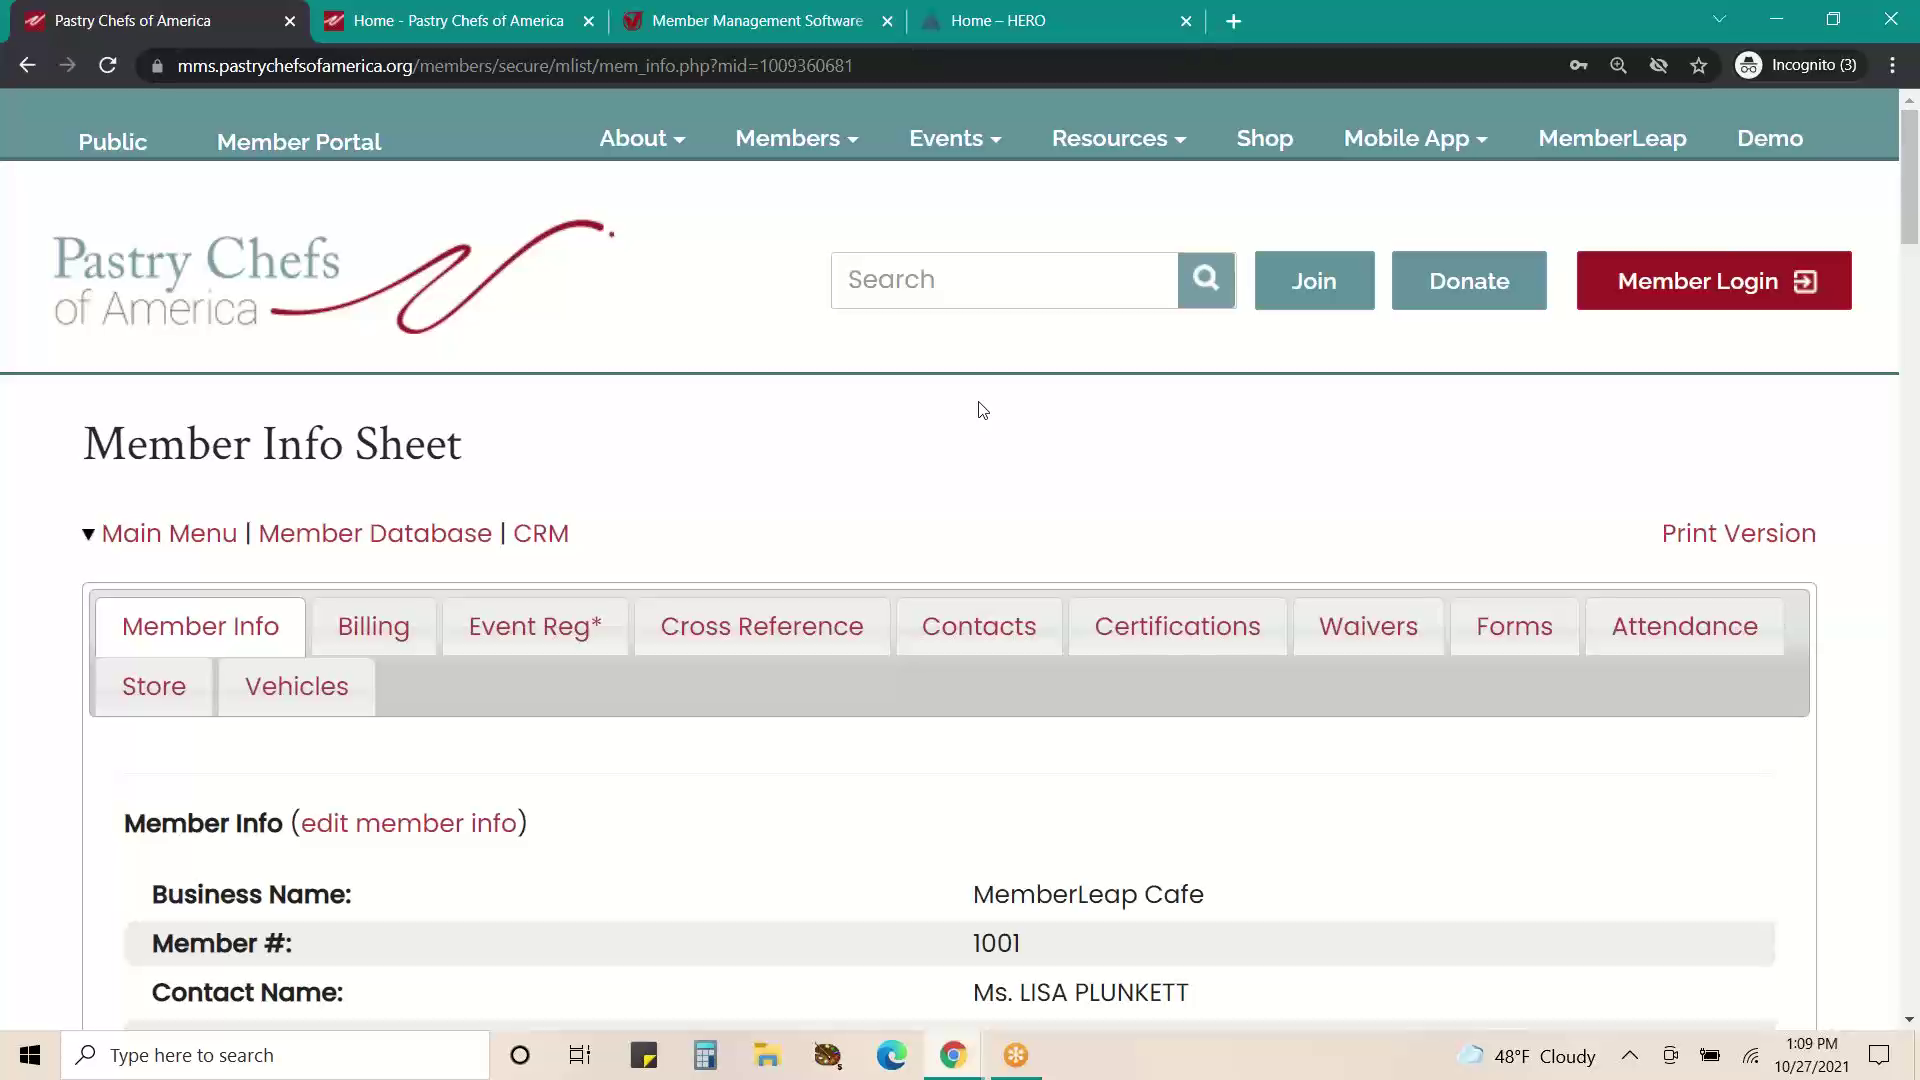Expand the Events dropdown menu
This screenshot has width=1920, height=1080.
pos(955,139)
